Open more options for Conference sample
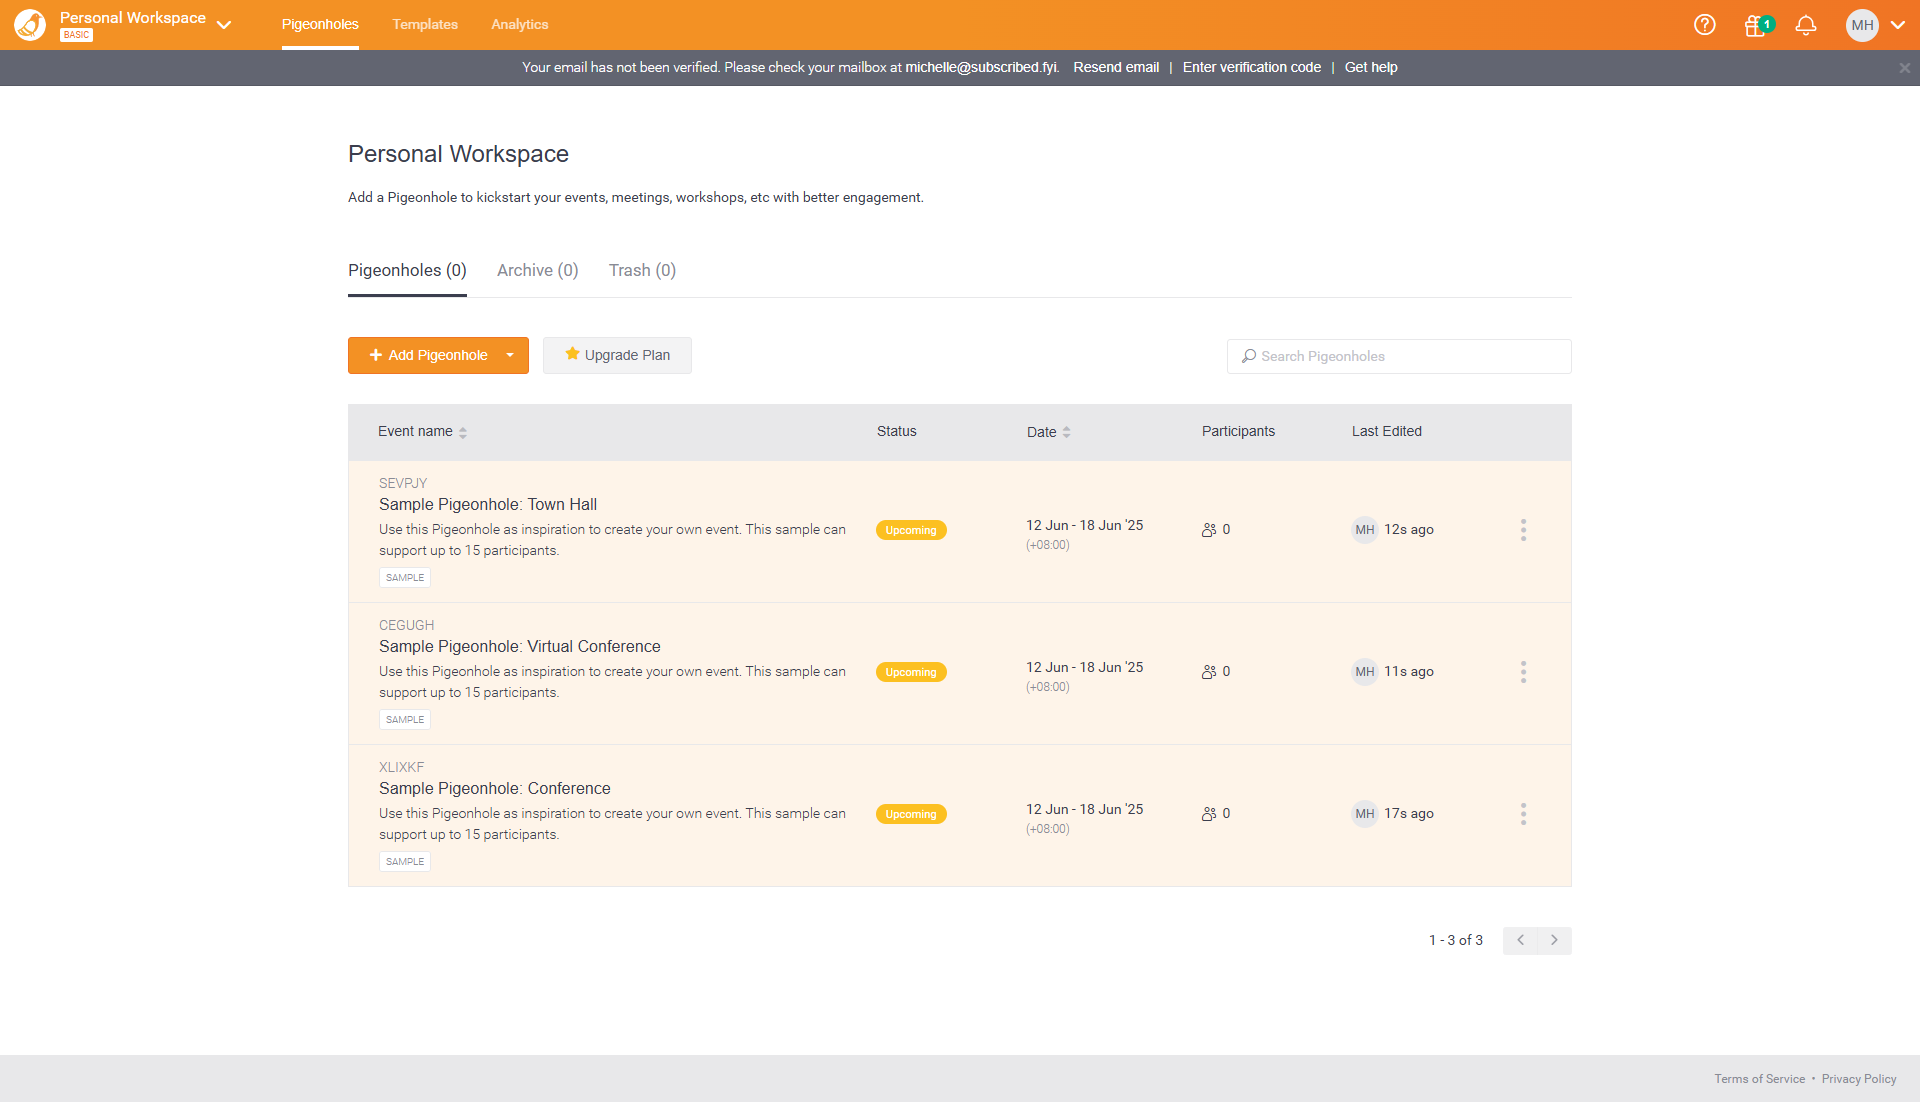Viewport: 1920px width, 1102px height. point(1523,814)
